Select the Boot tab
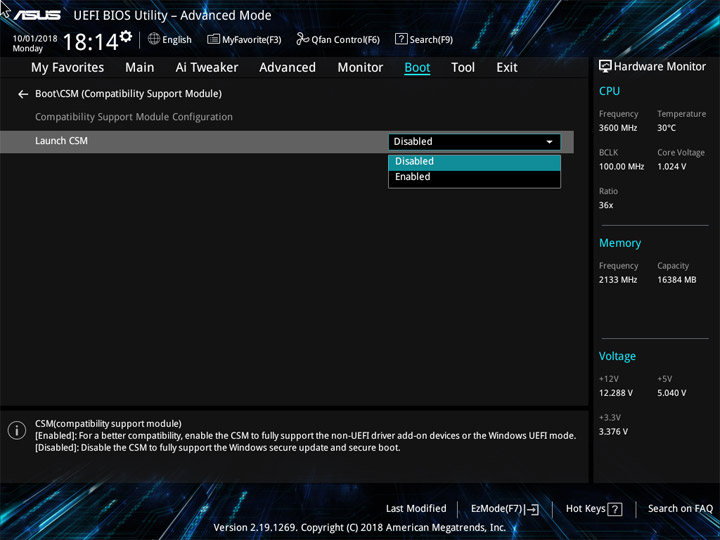 point(417,68)
